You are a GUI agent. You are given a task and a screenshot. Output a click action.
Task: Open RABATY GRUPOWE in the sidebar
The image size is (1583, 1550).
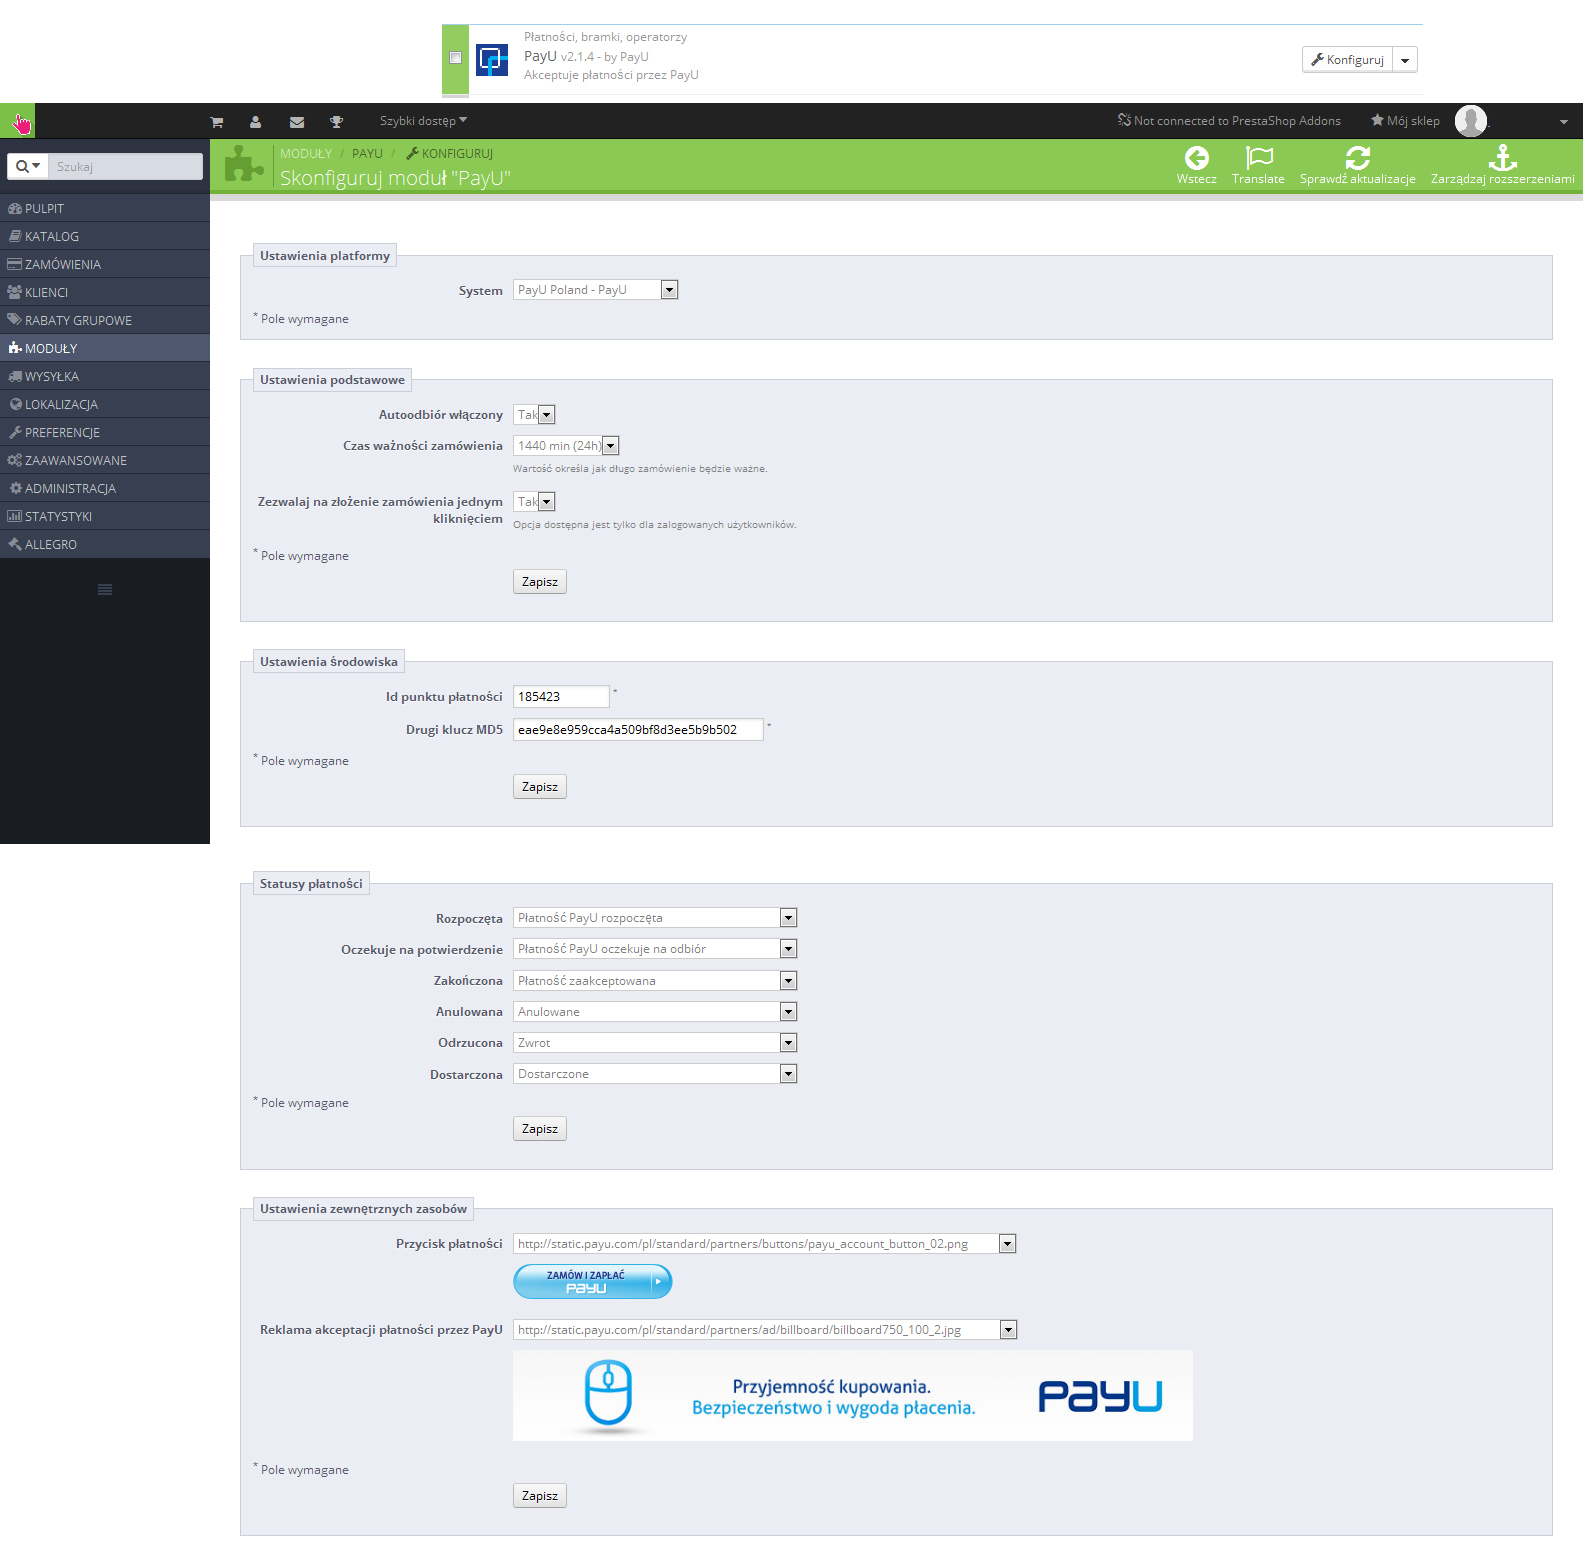click(105, 320)
